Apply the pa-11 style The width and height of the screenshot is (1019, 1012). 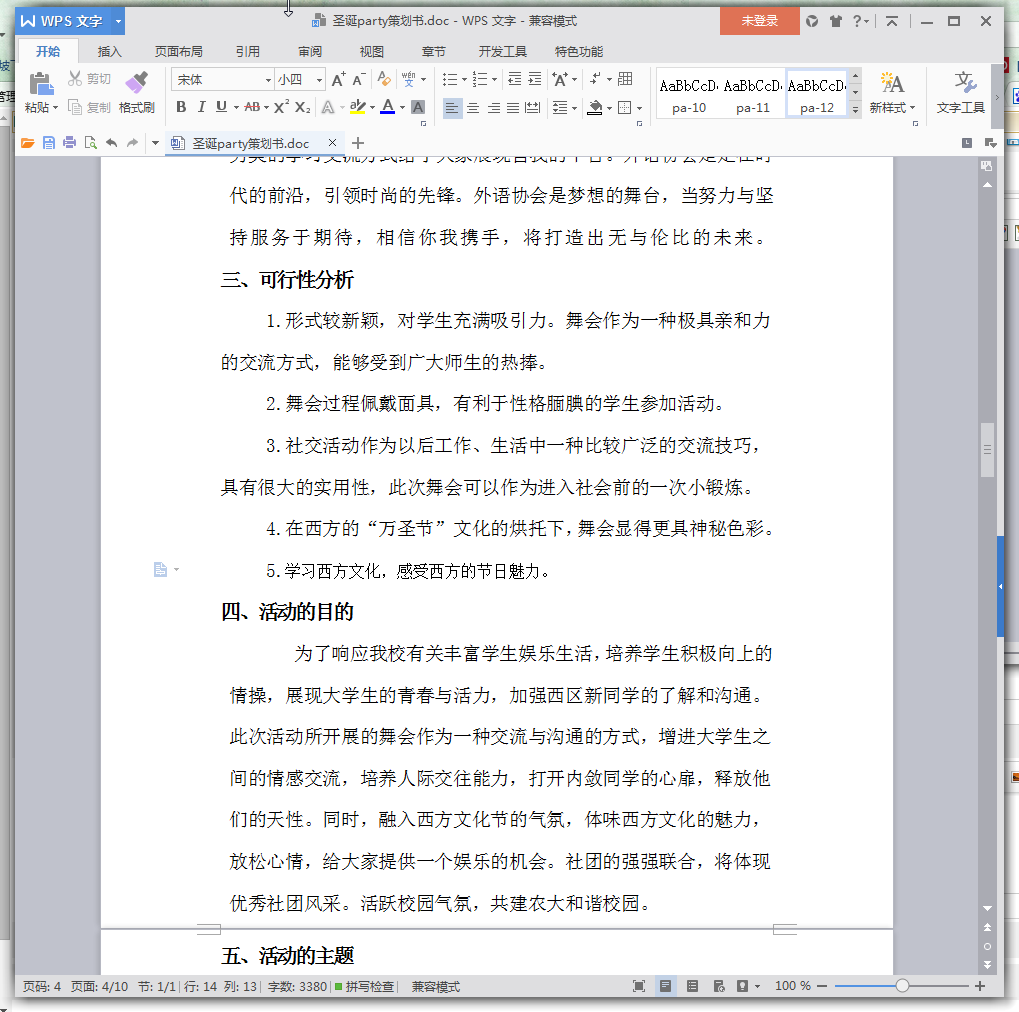click(753, 94)
